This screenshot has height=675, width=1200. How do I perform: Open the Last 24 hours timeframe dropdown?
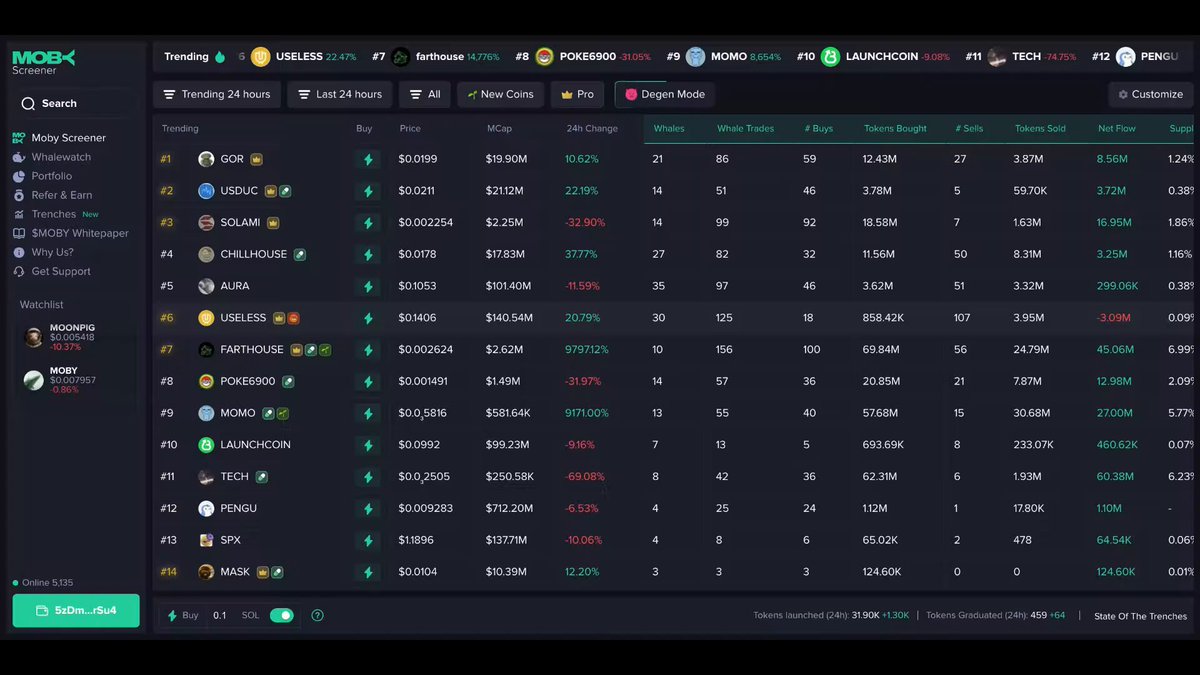(x=339, y=94)
